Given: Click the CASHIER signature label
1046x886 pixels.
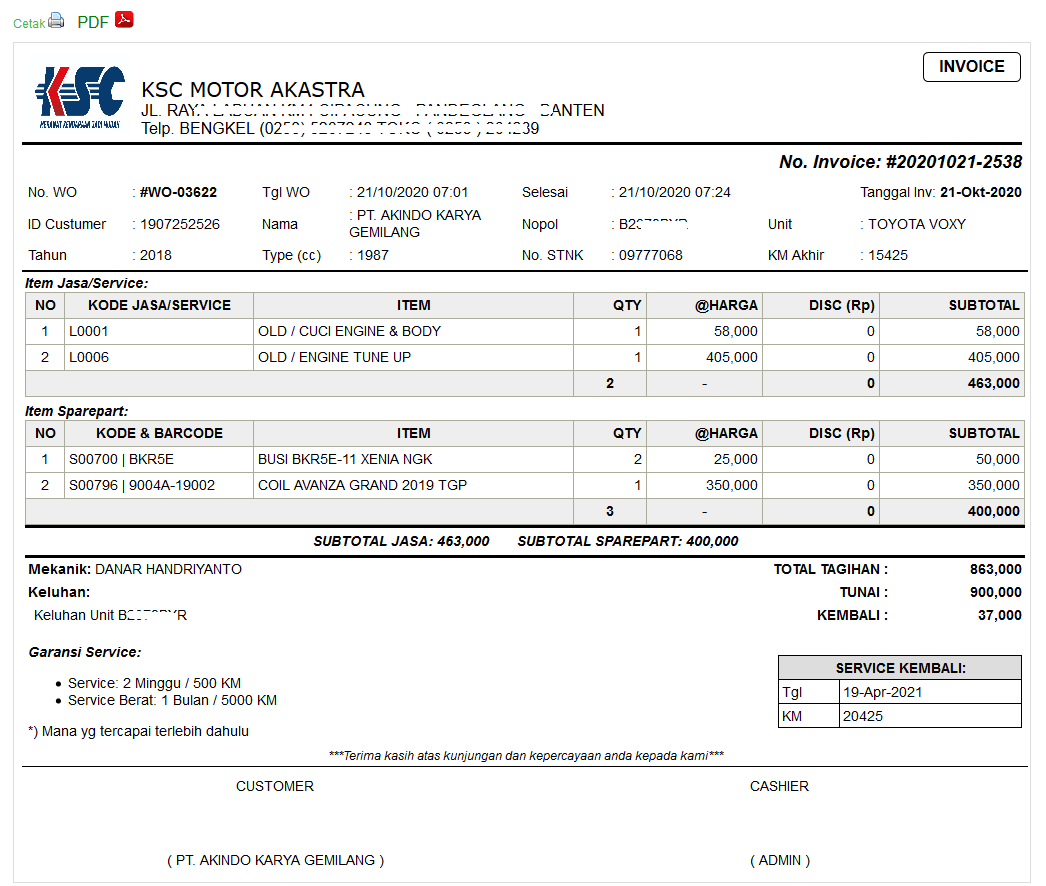Looking at the screenshot, I should tap(779, 786).
